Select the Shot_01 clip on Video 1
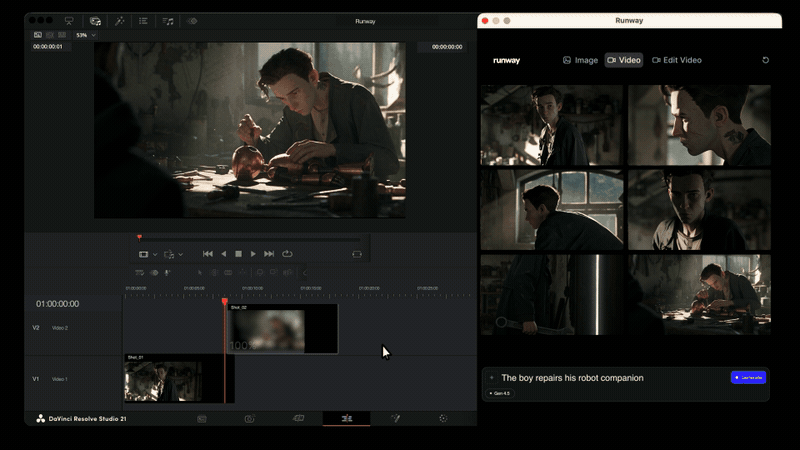This screenshot has height=450, width=800. pos(179,379)
